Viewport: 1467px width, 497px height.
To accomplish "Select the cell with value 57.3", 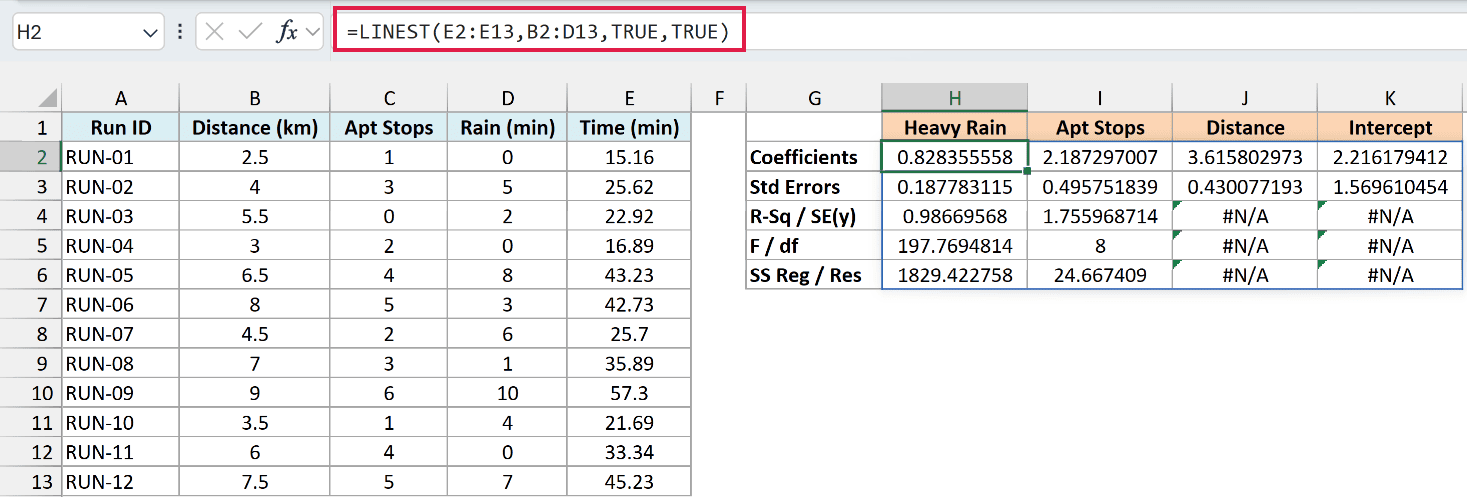I will 629,393.
